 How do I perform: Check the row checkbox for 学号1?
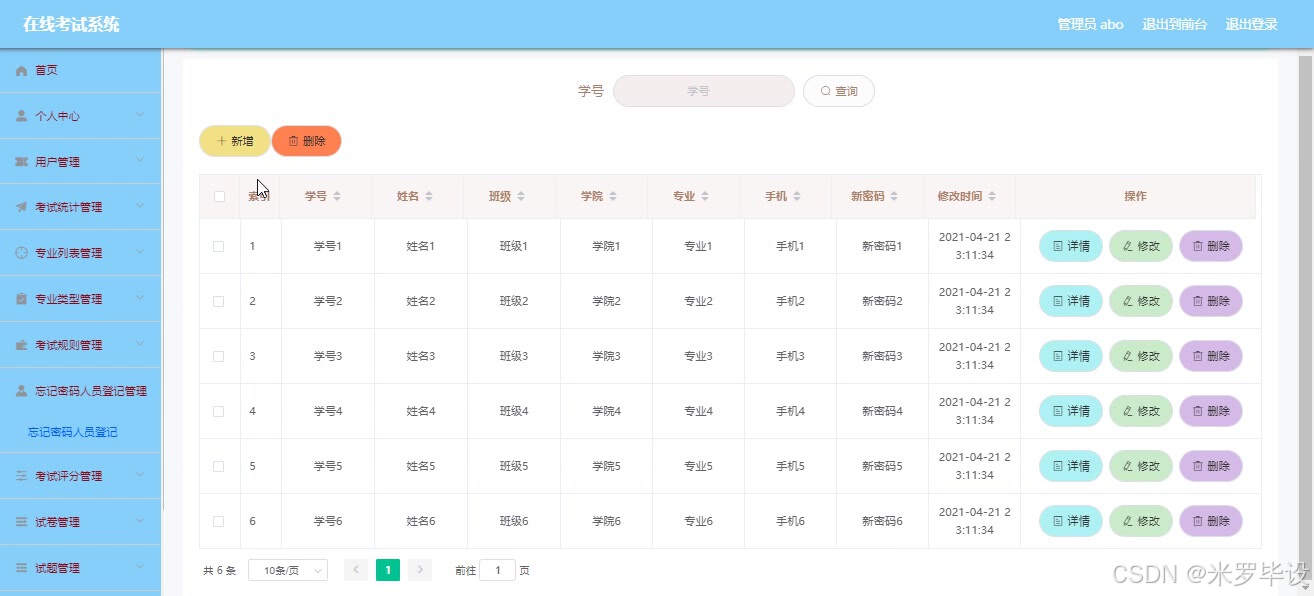pos(219,246)
